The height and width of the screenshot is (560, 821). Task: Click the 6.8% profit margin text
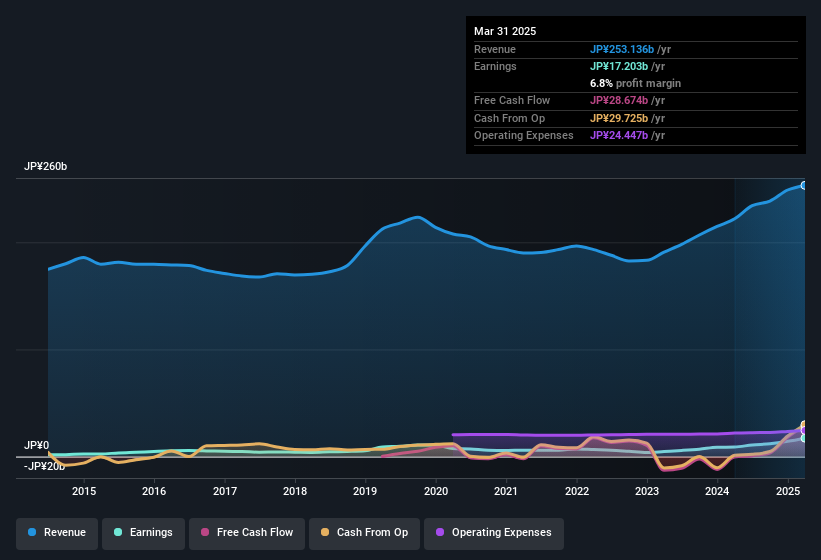click(x=635, y=83)
